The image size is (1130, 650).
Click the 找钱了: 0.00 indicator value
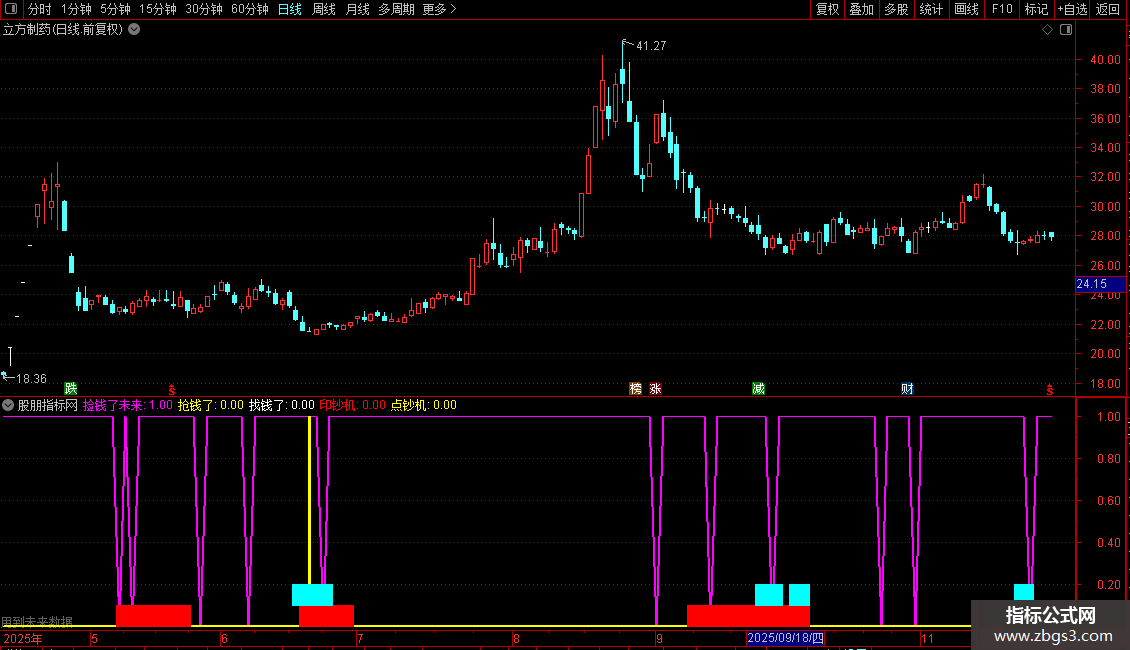tap(282, 405)
